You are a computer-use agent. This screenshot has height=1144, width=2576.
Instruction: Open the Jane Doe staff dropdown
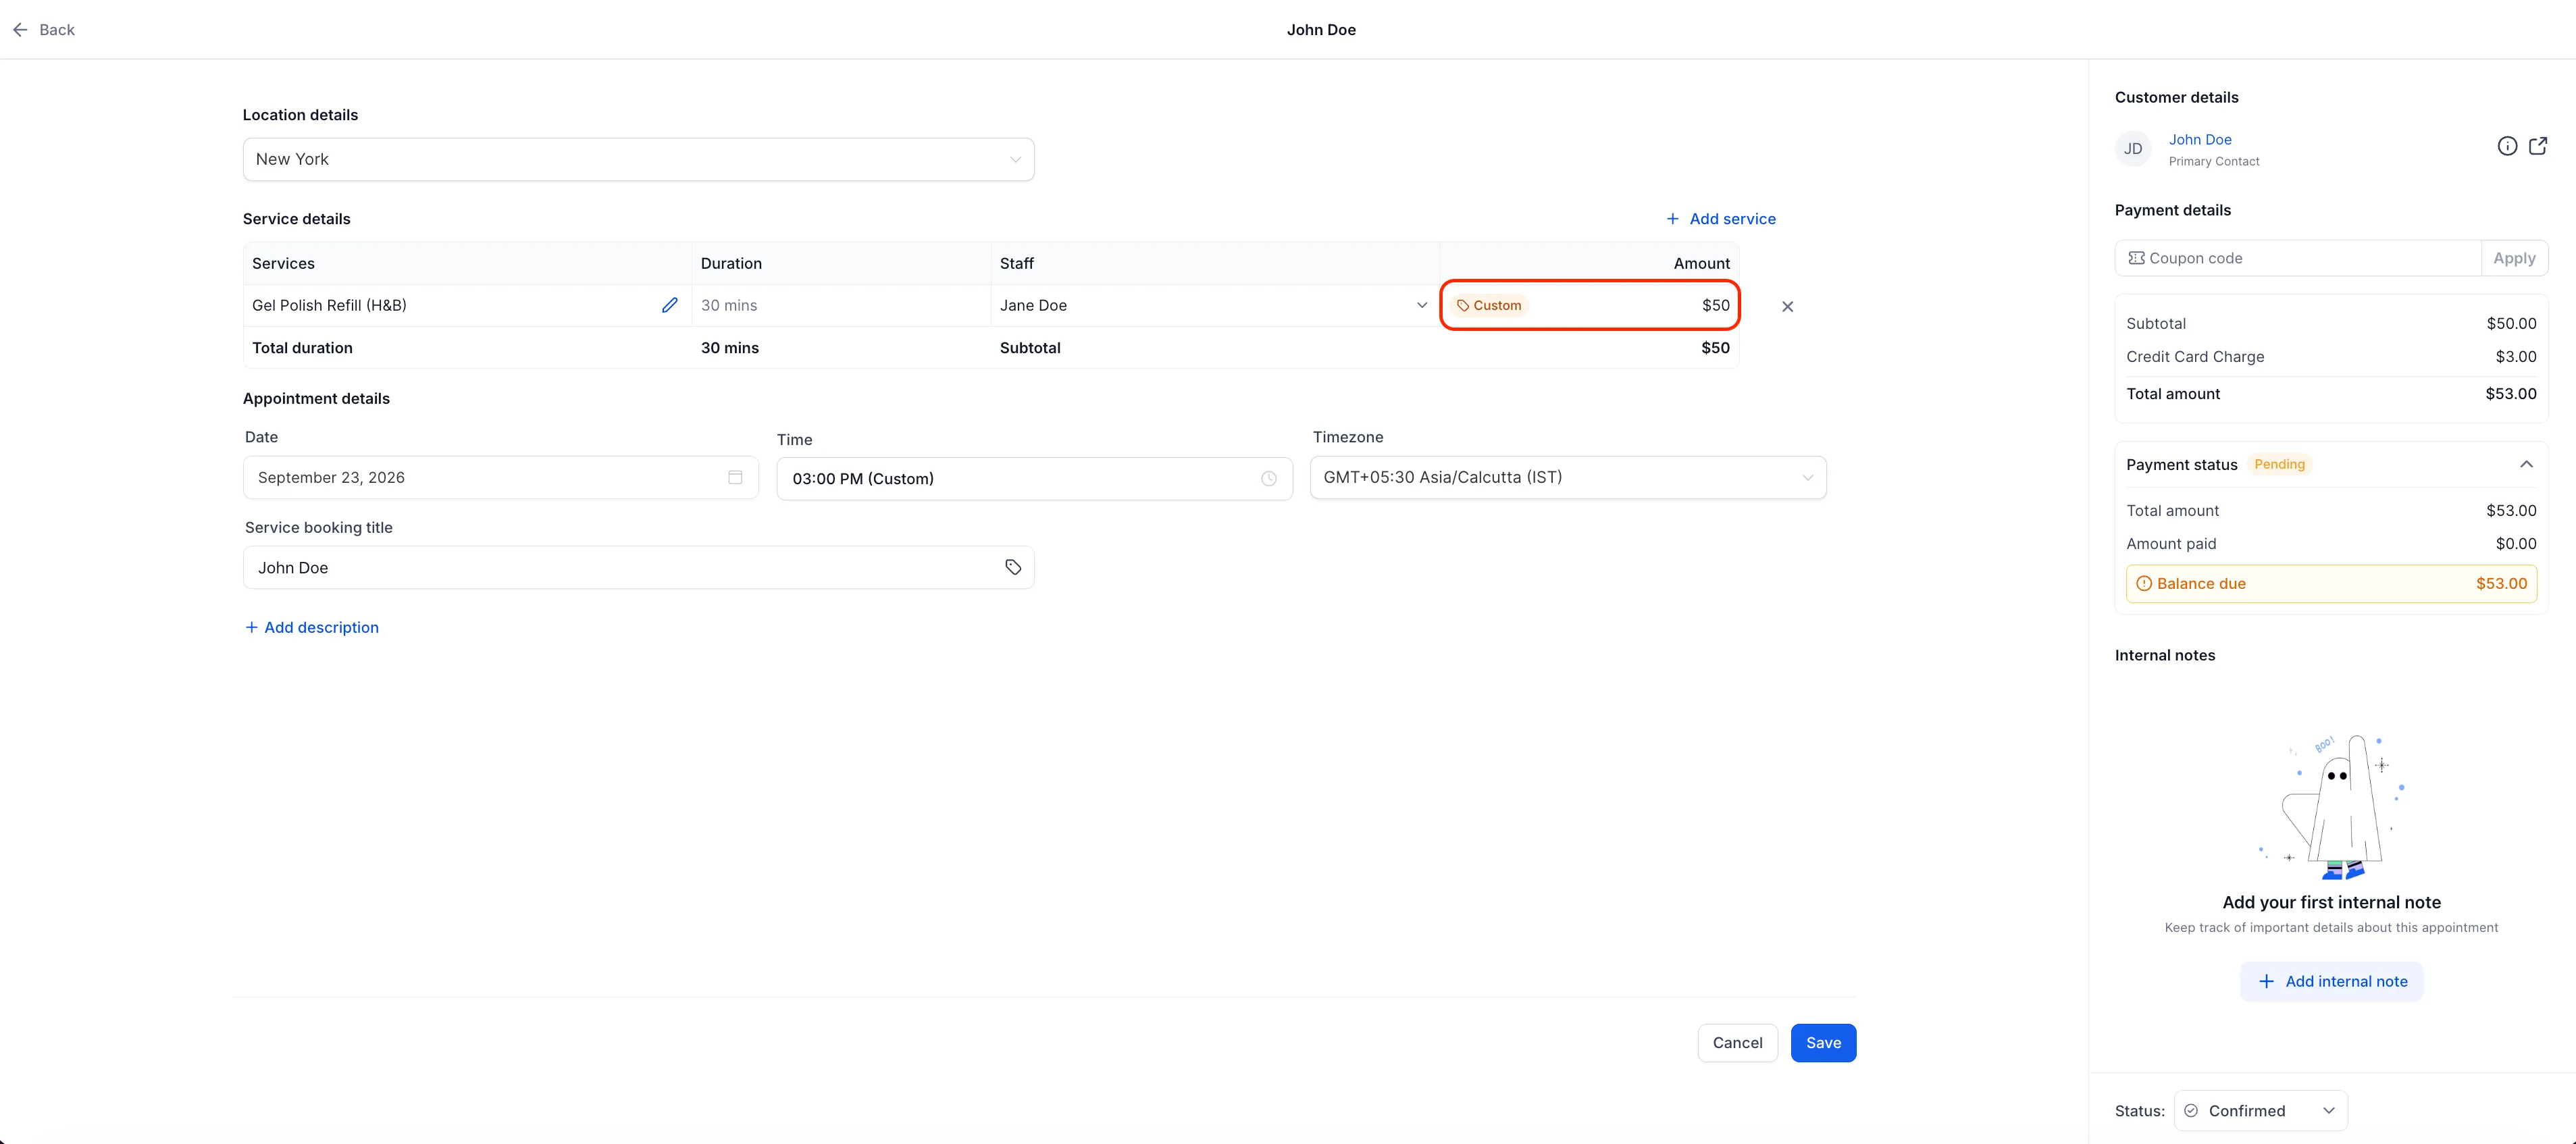pos(1214,305)
